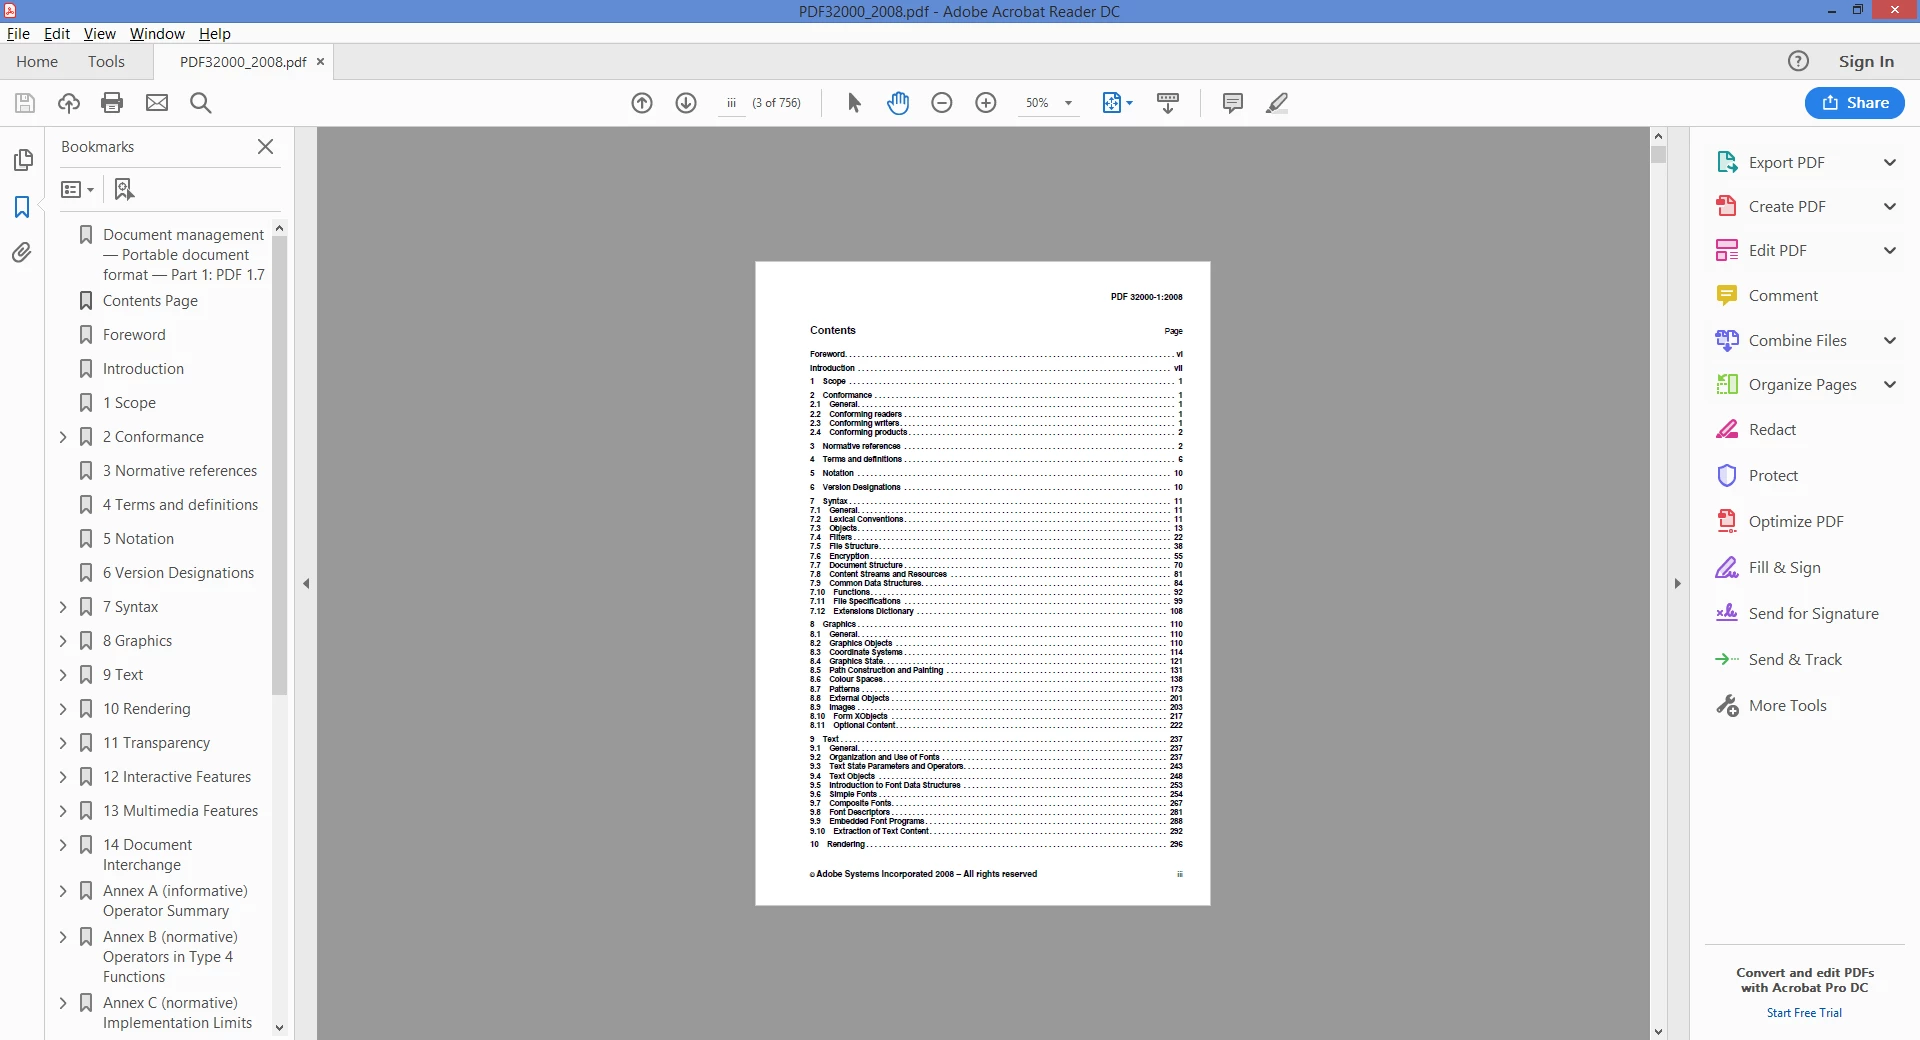Select the Introduction bookmark
Image resolution: width=1920 pixels, height=1040 pixels.
point(143,369)
